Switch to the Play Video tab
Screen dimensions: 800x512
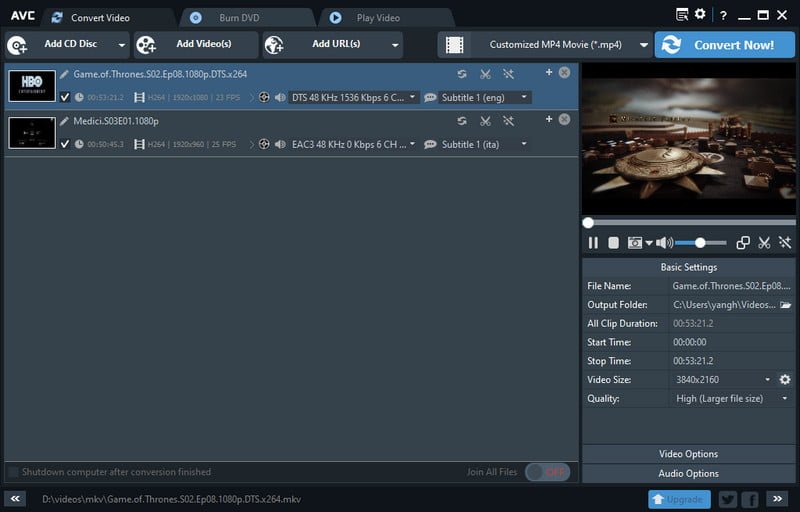click(x=378, y=18)
